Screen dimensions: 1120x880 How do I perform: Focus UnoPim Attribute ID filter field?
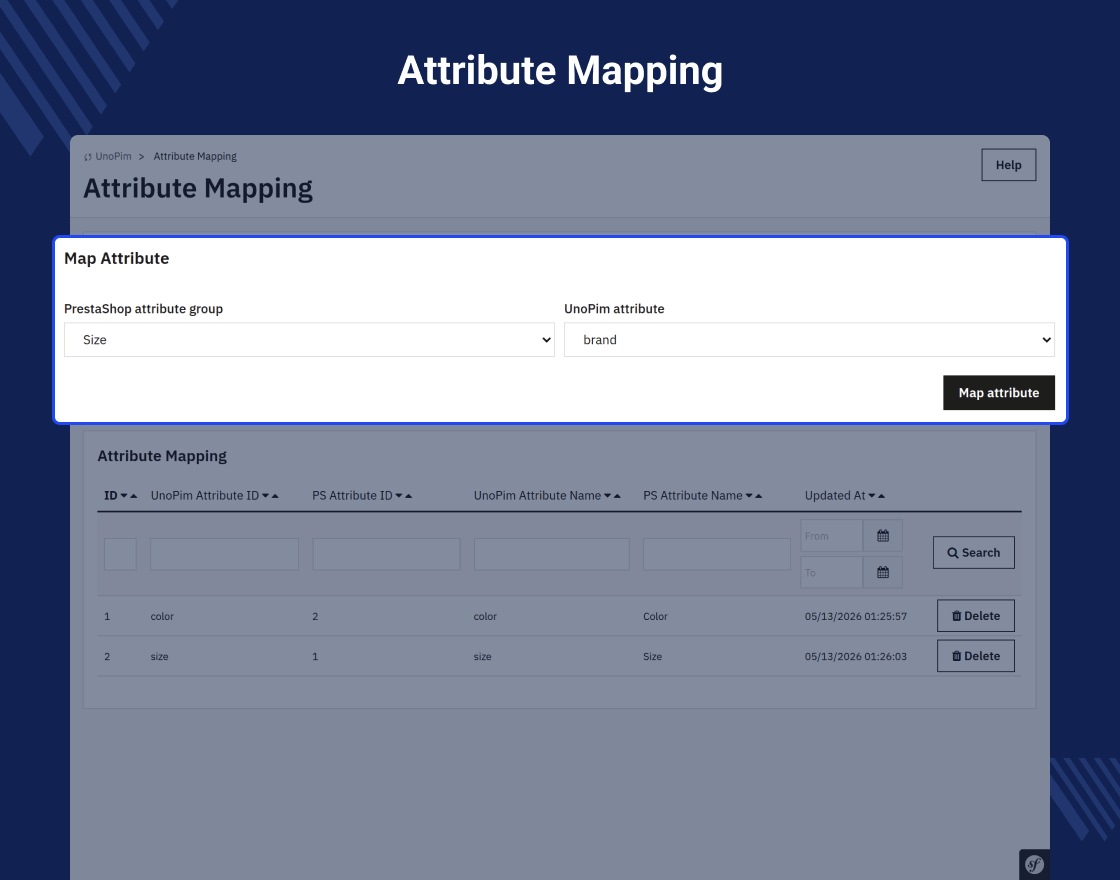(224, 554)
